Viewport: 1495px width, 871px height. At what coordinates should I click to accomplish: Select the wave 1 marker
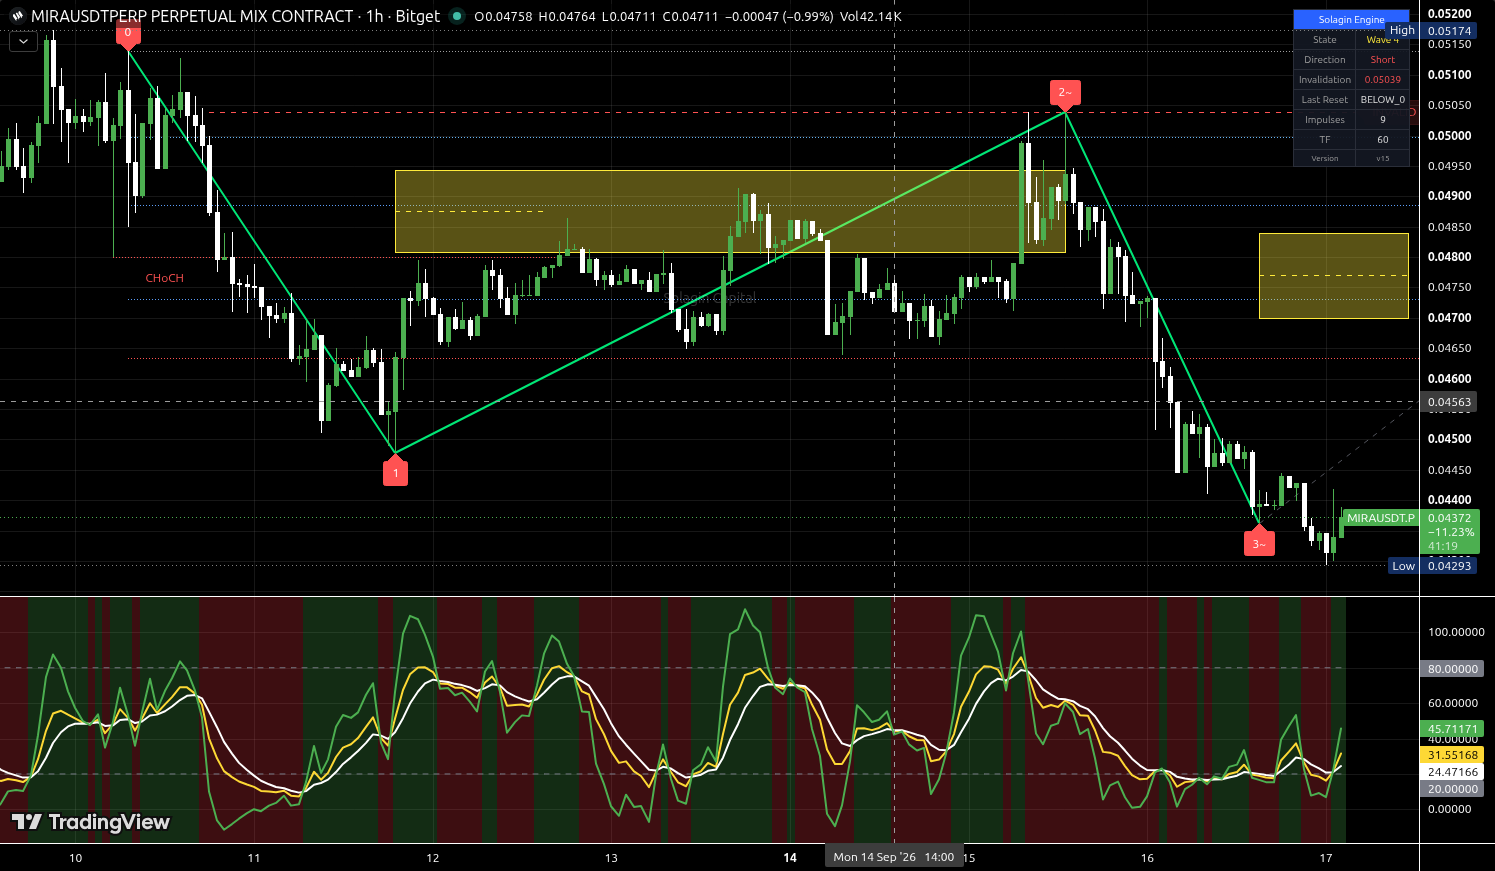[395, 471]
